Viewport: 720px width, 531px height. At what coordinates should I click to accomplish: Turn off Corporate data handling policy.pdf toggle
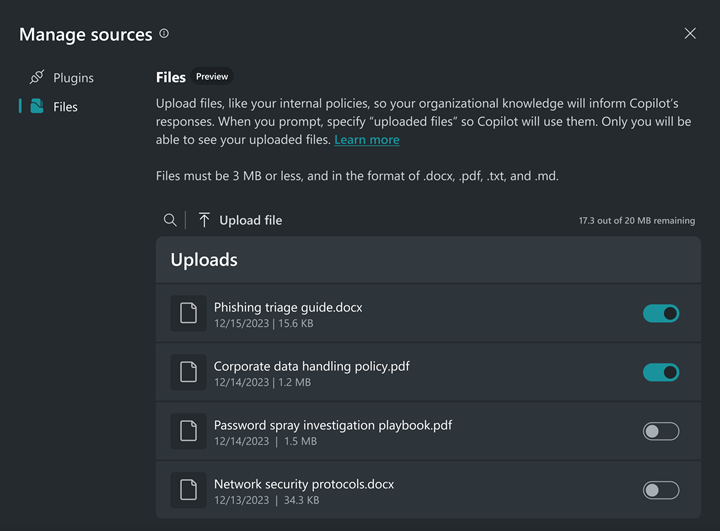661,372
